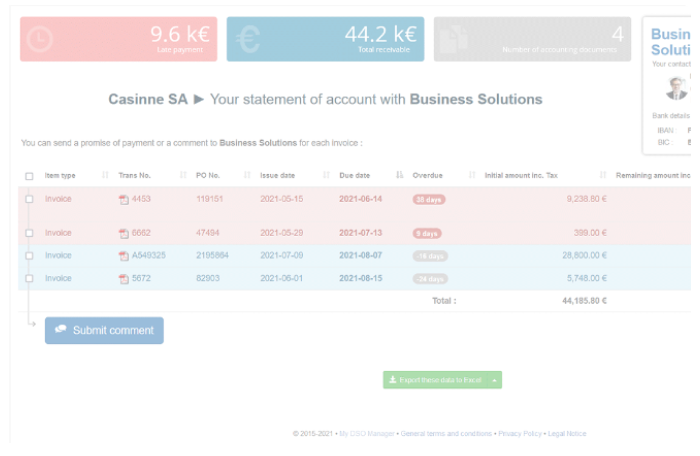Screen dimensions: 700x456
Task: Check the box for invoice 4453
Action: coord(29,199)
